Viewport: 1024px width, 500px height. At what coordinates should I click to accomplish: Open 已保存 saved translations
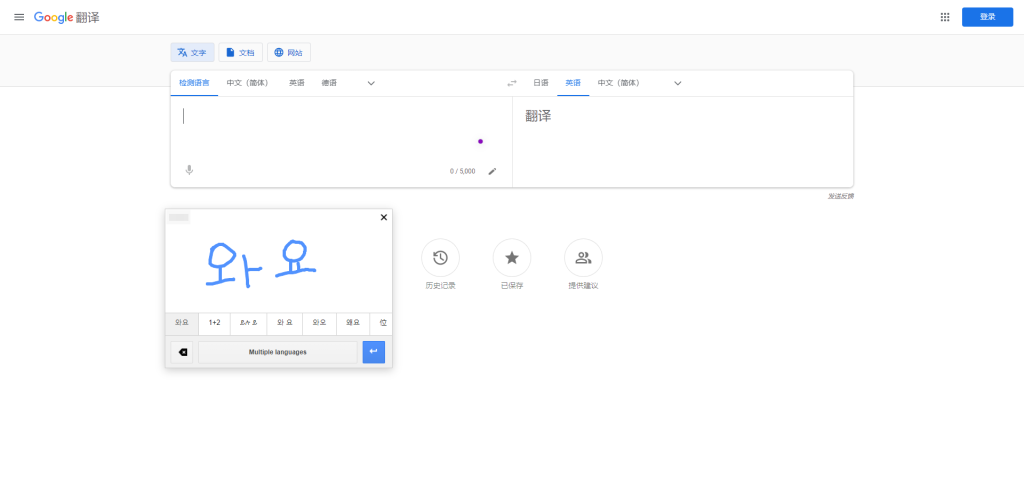point(512,258)
